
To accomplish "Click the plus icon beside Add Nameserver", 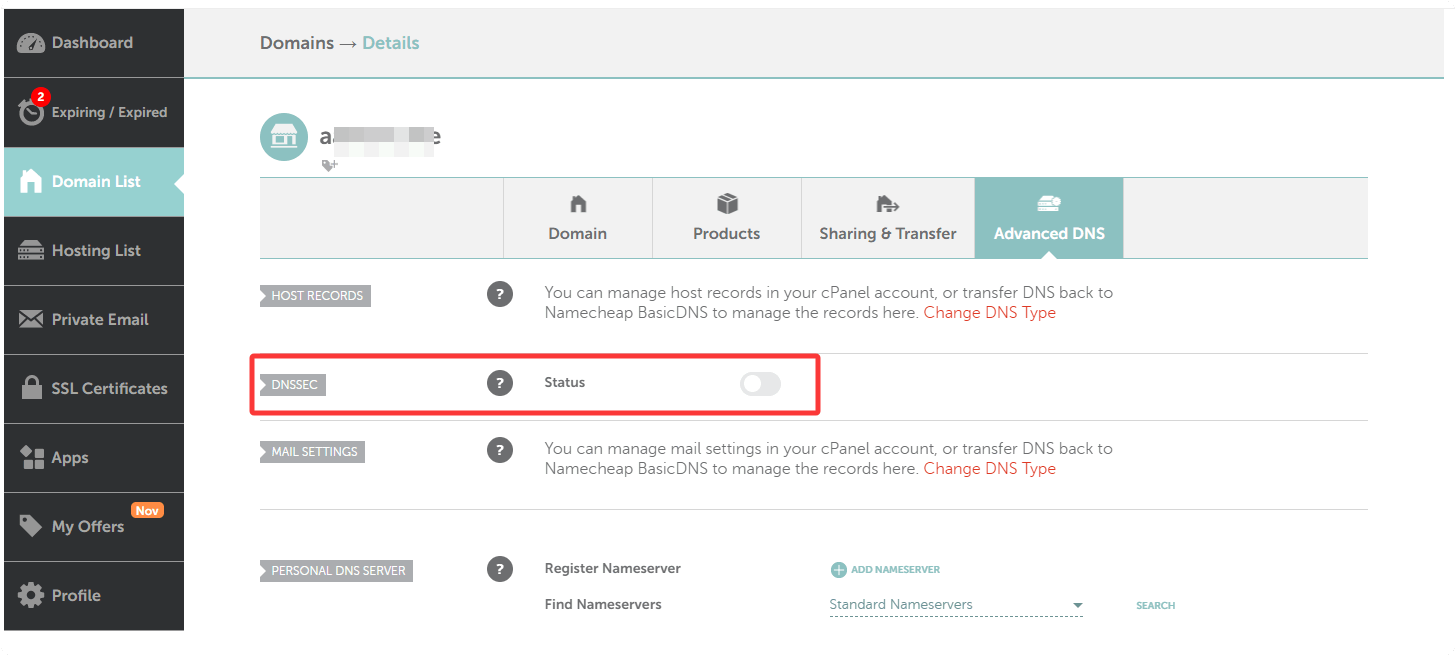I will 838,570.
